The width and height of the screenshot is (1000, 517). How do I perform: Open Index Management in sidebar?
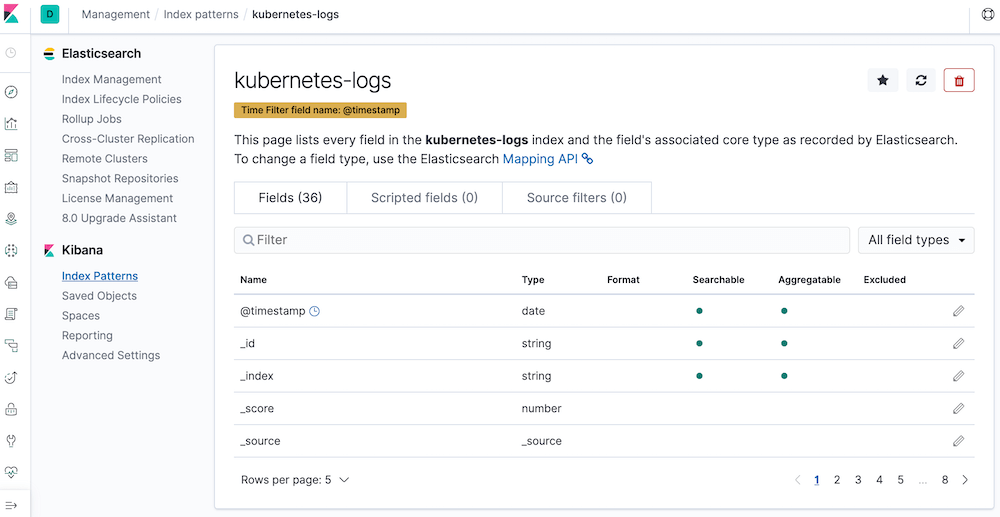click(112, 80)
